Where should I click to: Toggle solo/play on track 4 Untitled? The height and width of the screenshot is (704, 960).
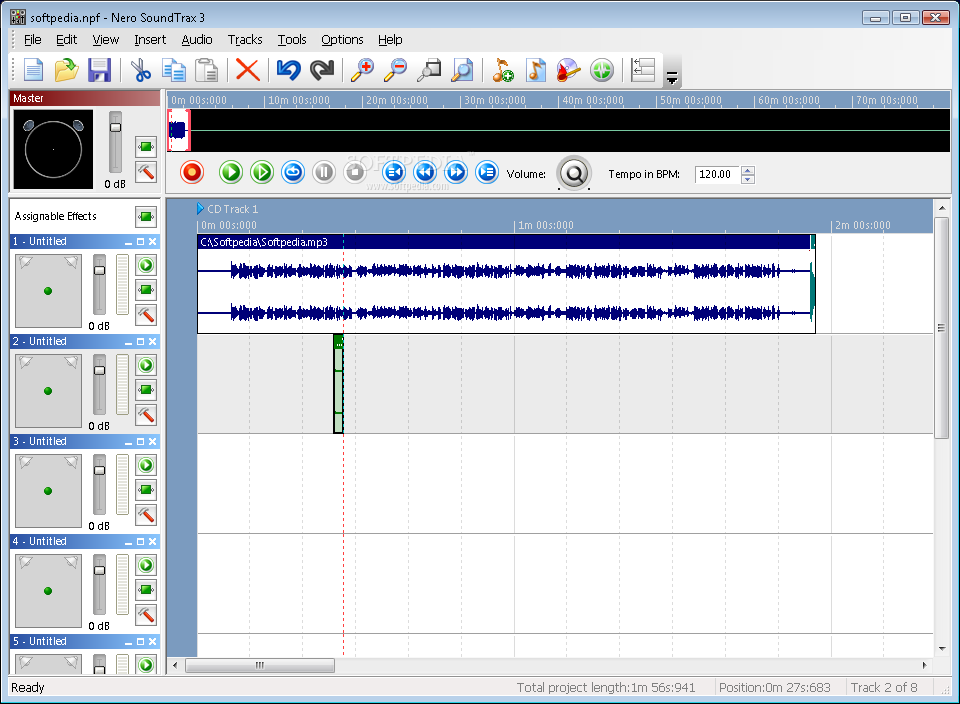(x=146, y=565)
